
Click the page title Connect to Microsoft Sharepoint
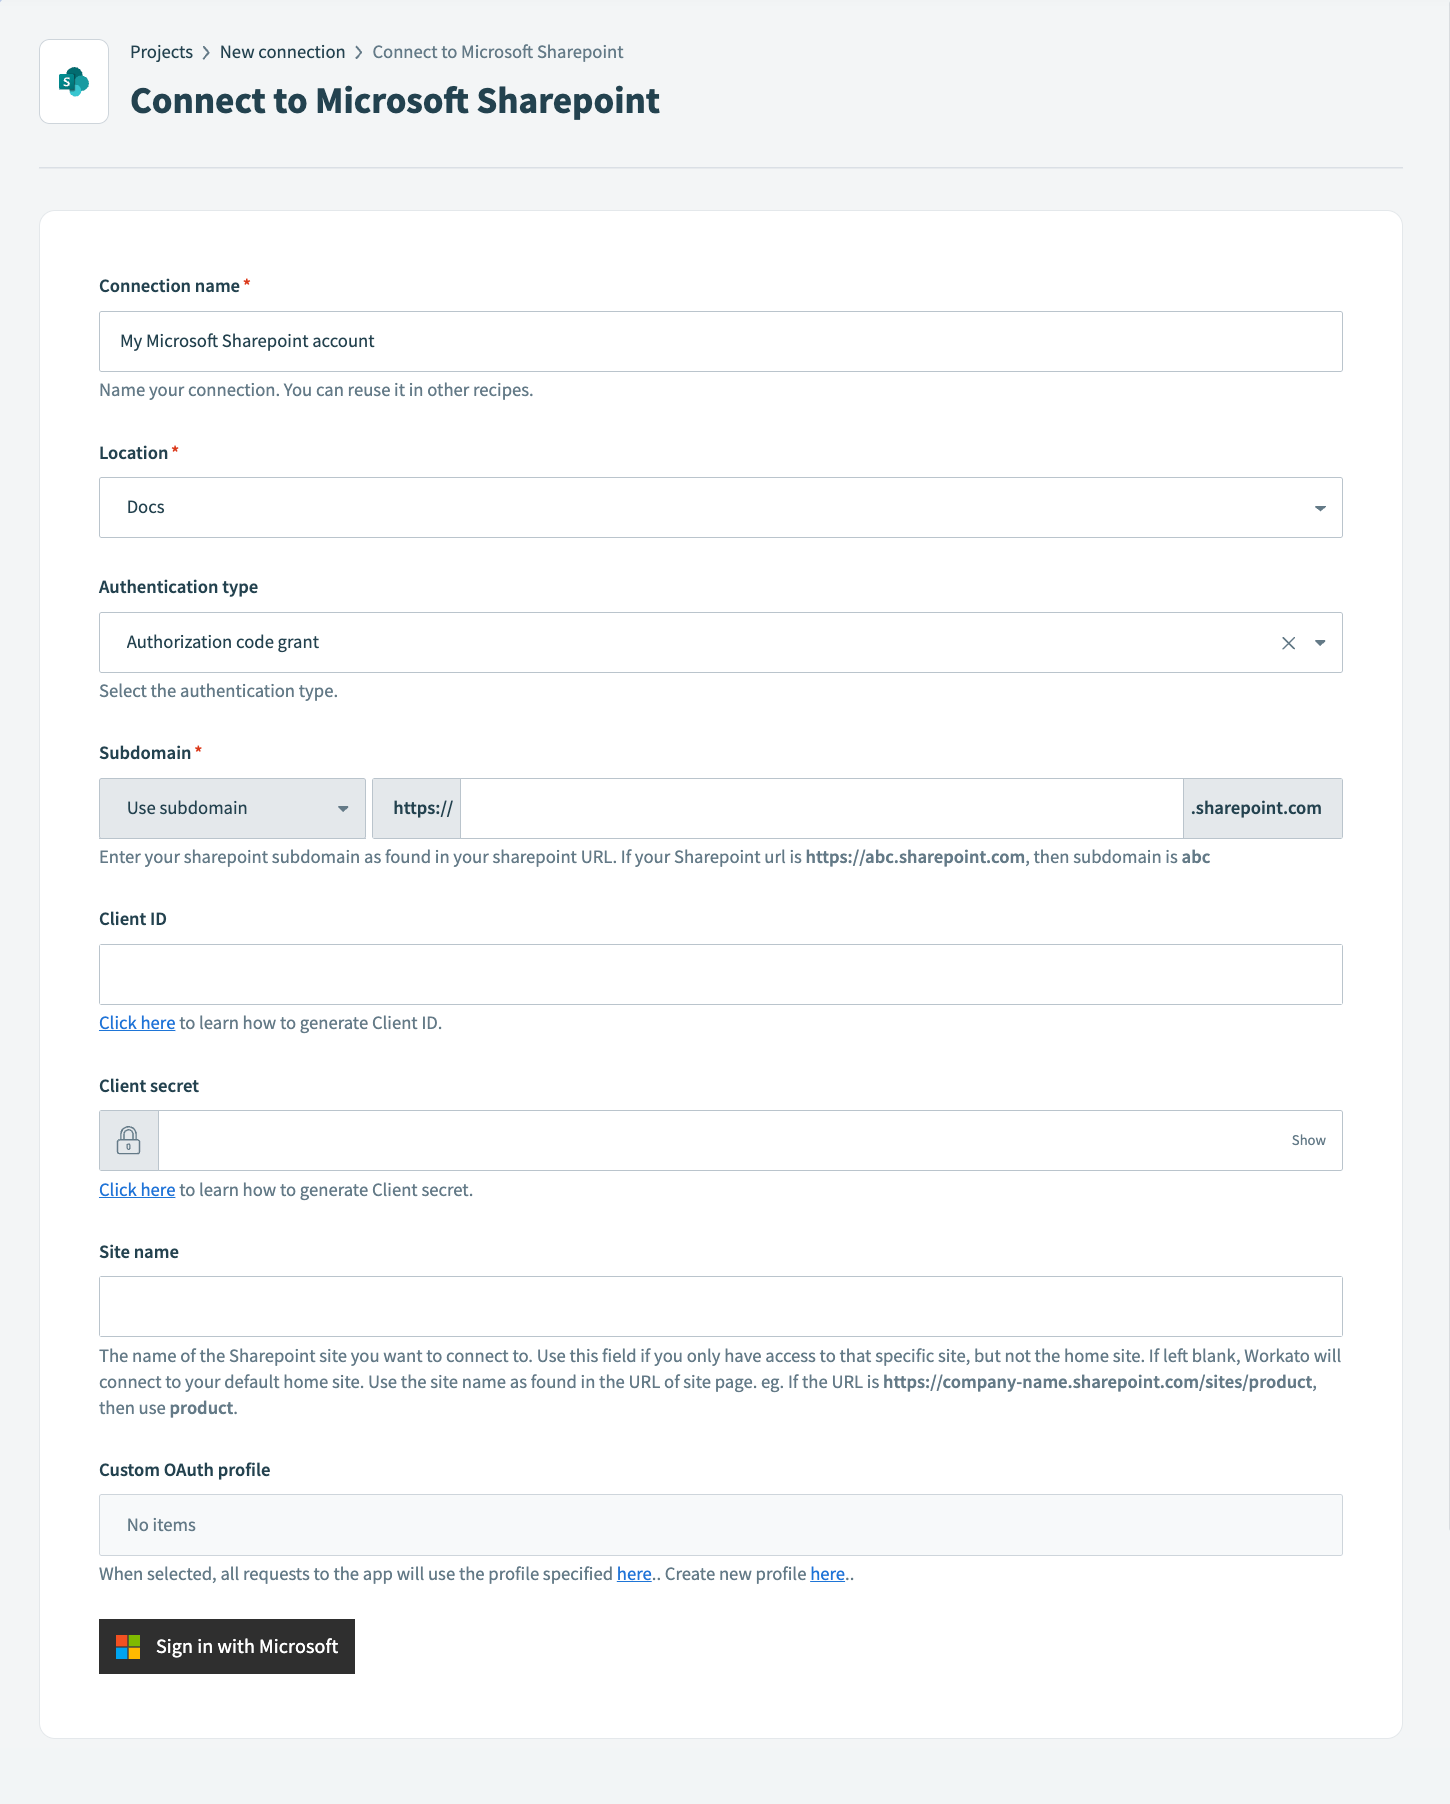pyautogui.click(x=395, y=101)
